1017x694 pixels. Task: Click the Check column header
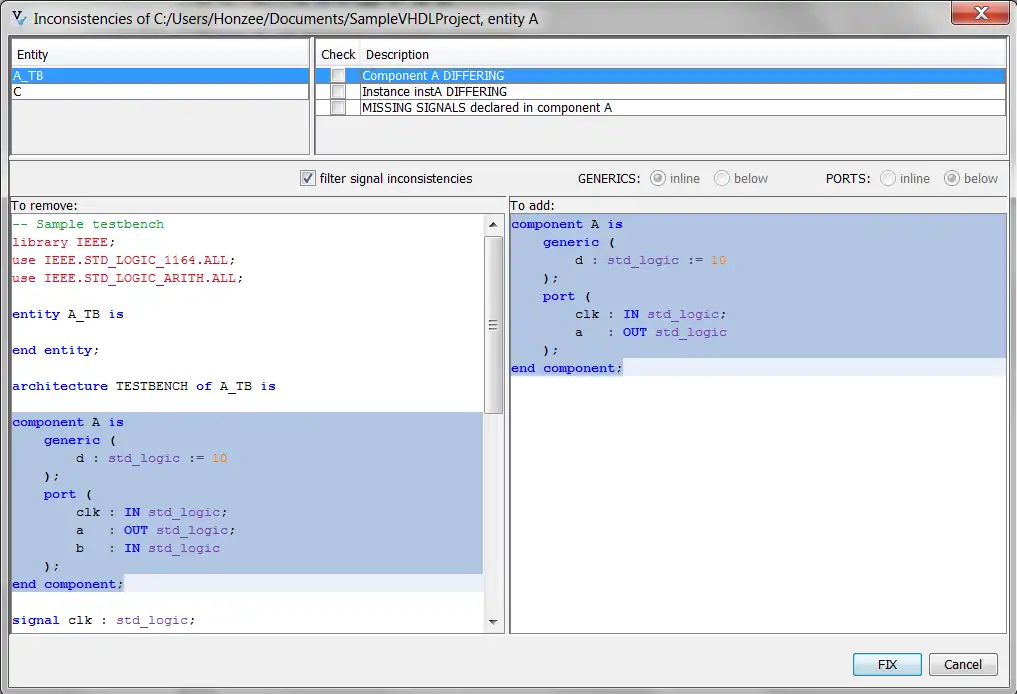pyautogui.click(x=338, y=55)
